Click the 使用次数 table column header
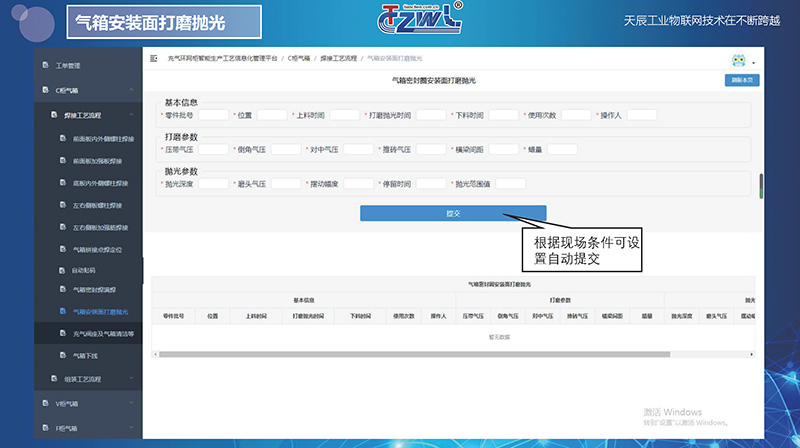 [404, 316]
